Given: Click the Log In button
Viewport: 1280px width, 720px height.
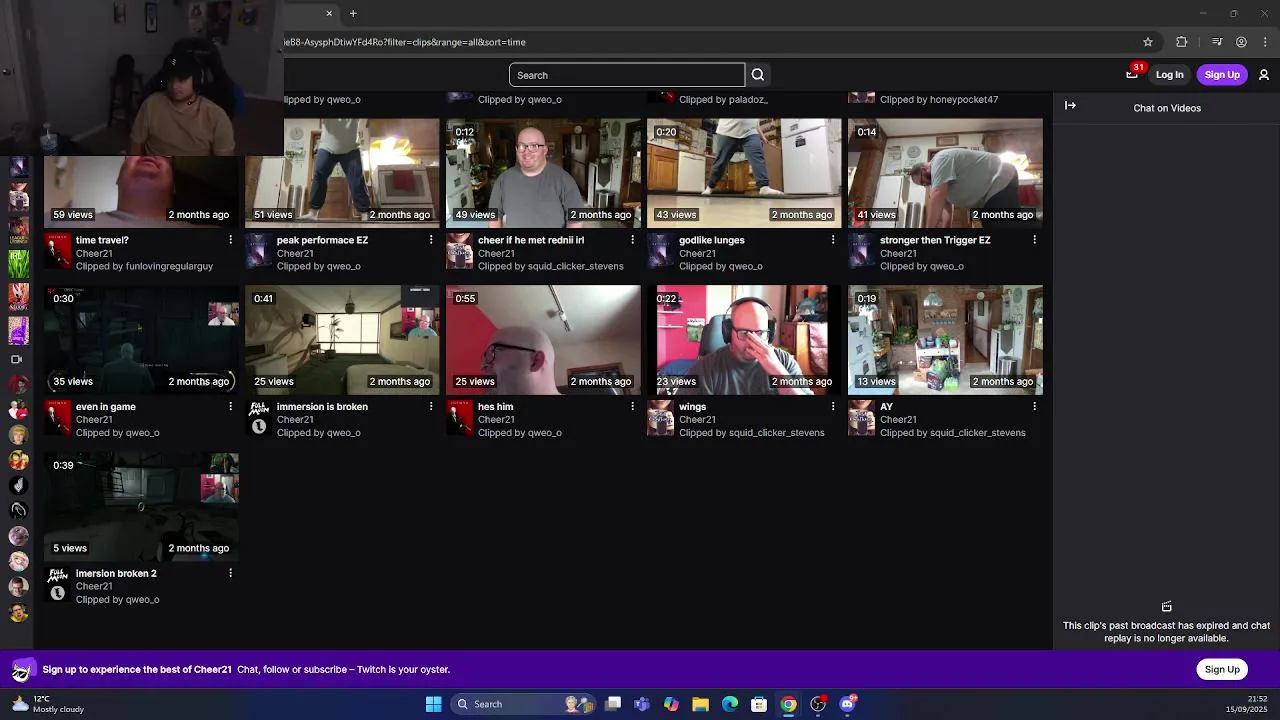Looking at the screenshot, I should pyautogui.click(x=1169, y=75).
